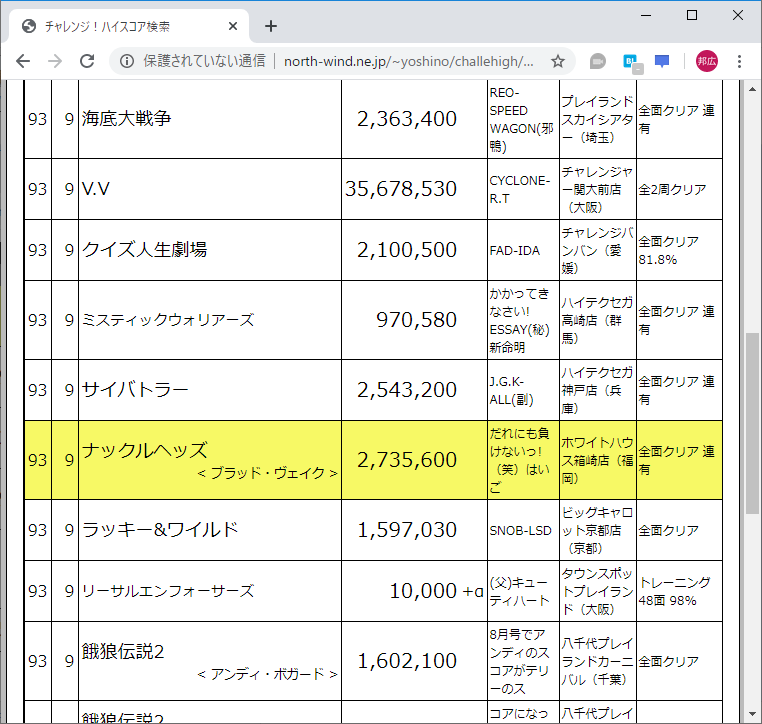Select the player name J.G.K-ALL(副)
The height and width of the screenshot is (724, 762).
(511, 391)
